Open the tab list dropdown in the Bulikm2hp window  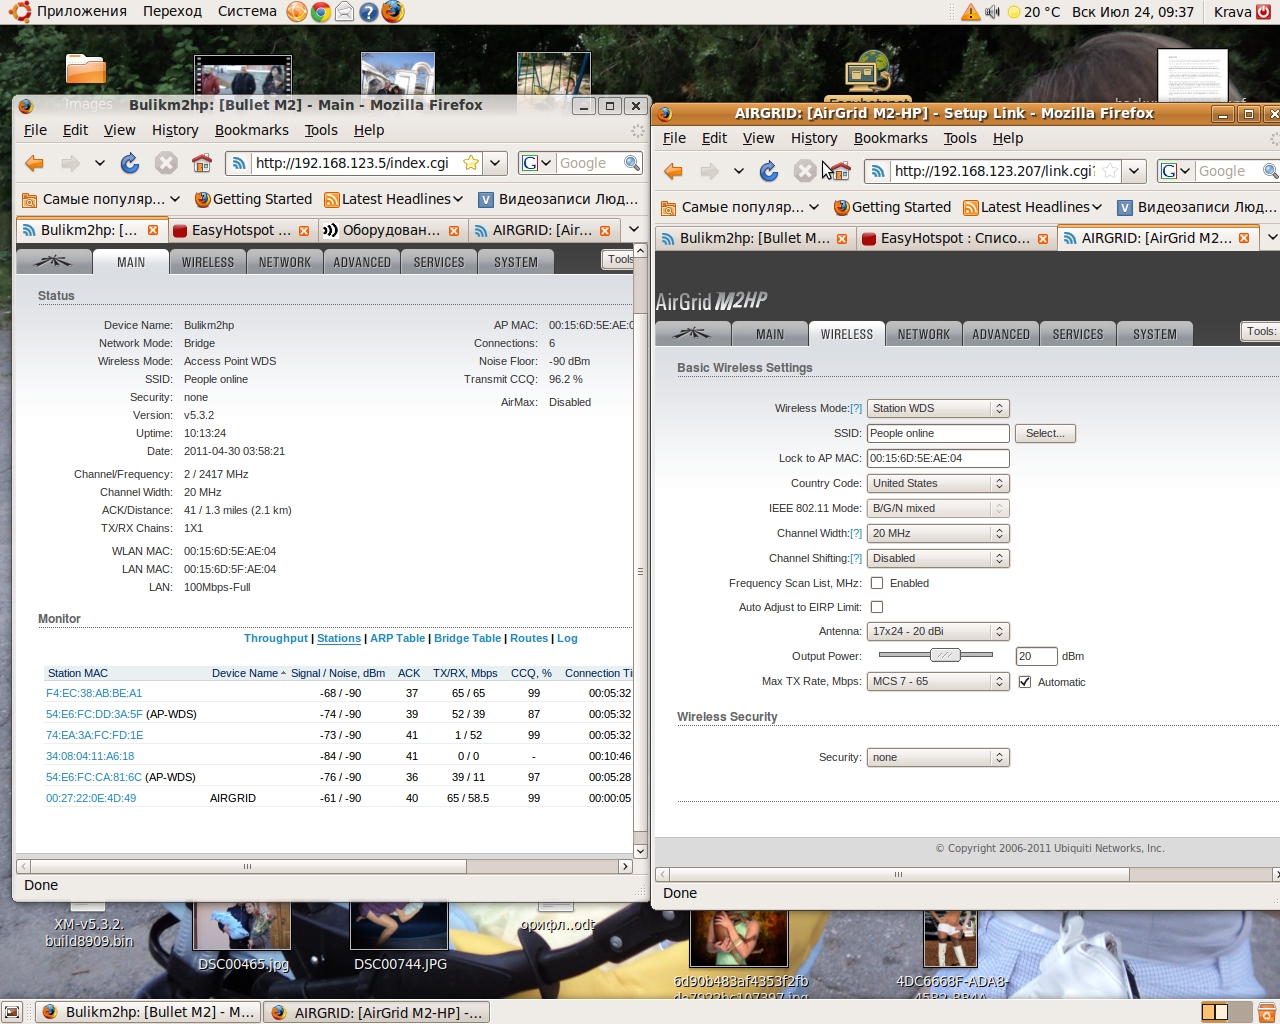coord(634,230)
